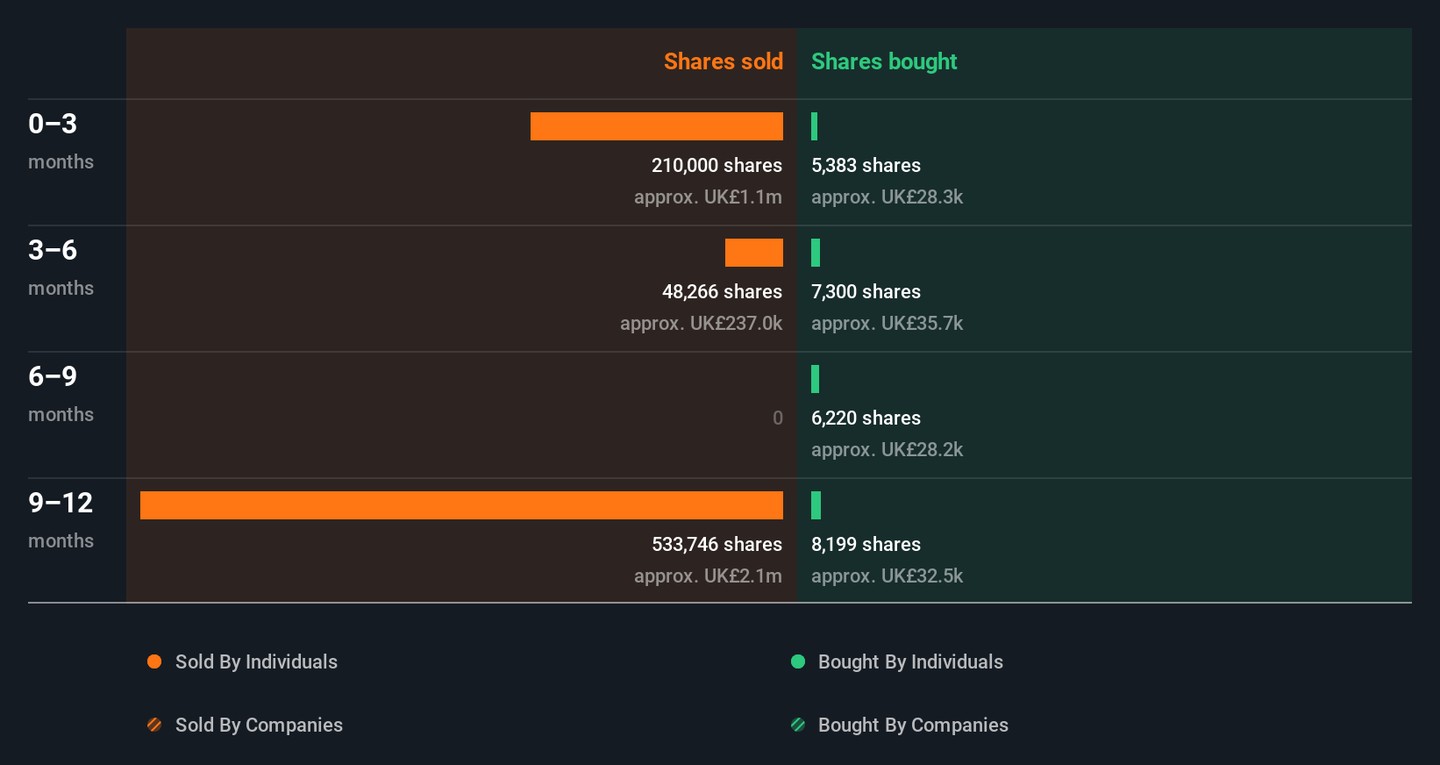Click the 0–3 months orange sold bar

656,127
